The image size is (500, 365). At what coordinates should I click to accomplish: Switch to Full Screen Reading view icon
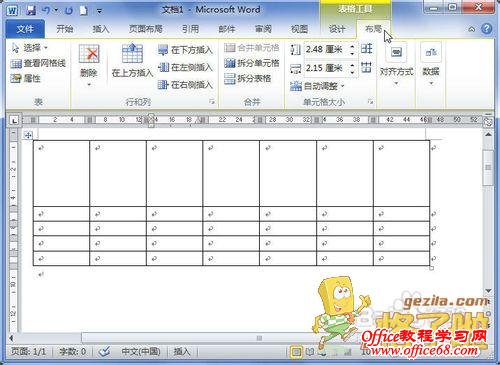click(310, 352)
